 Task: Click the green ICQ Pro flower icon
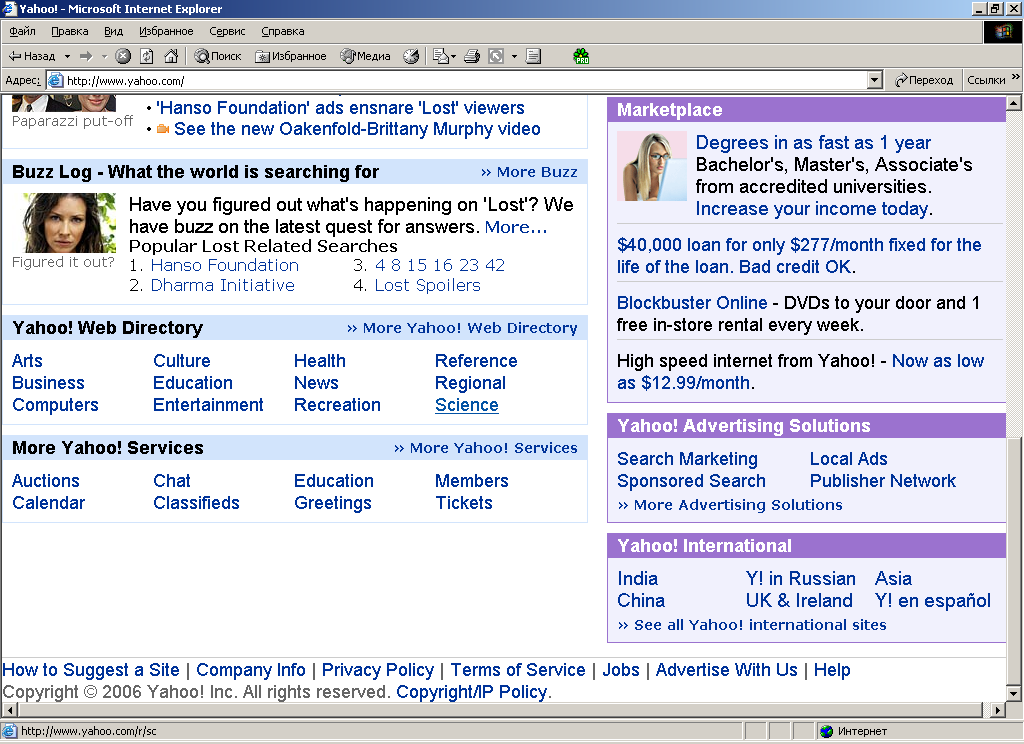581,56
